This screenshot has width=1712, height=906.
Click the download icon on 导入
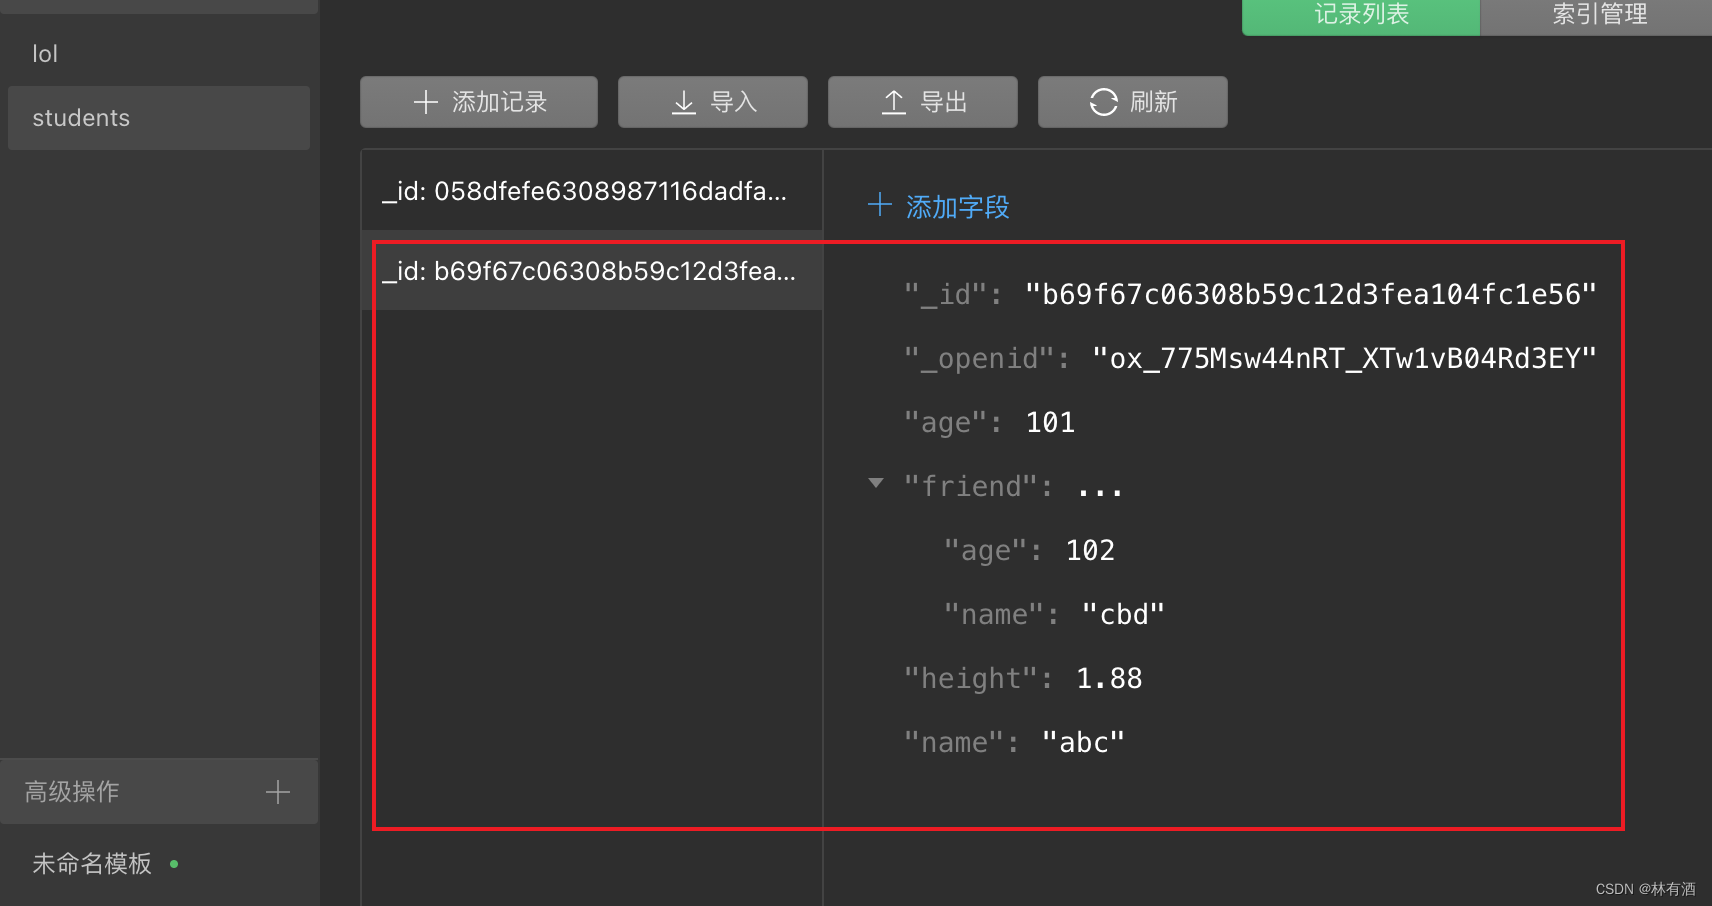tap(684, 102)
